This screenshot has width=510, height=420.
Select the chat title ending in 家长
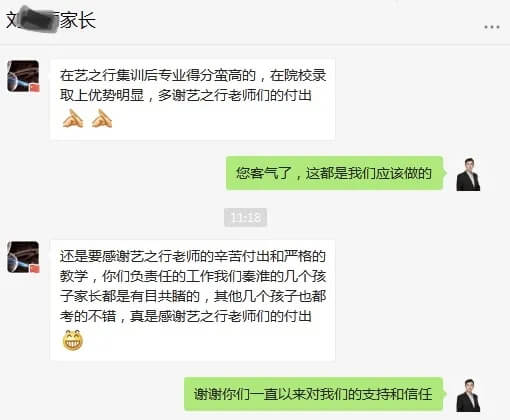coord(51,20)
